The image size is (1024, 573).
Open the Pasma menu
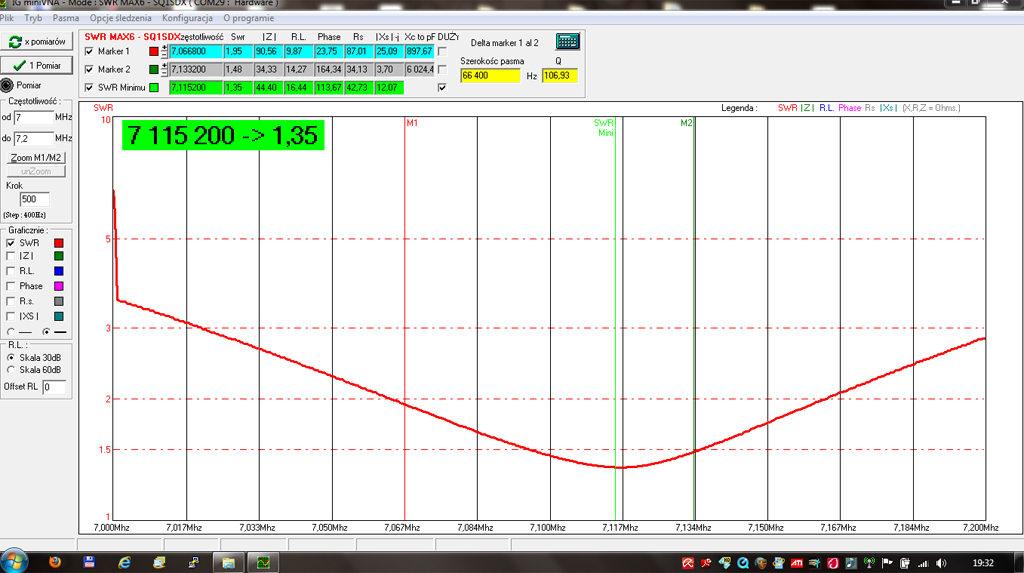tap(65, 18)
